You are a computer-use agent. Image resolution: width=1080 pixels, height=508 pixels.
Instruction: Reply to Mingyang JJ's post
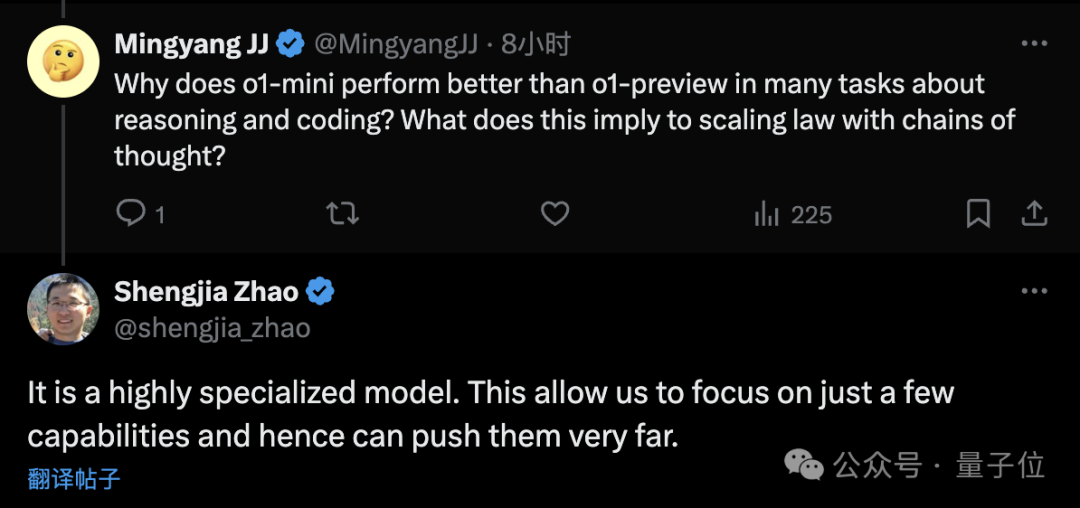[x=132, y=214]
